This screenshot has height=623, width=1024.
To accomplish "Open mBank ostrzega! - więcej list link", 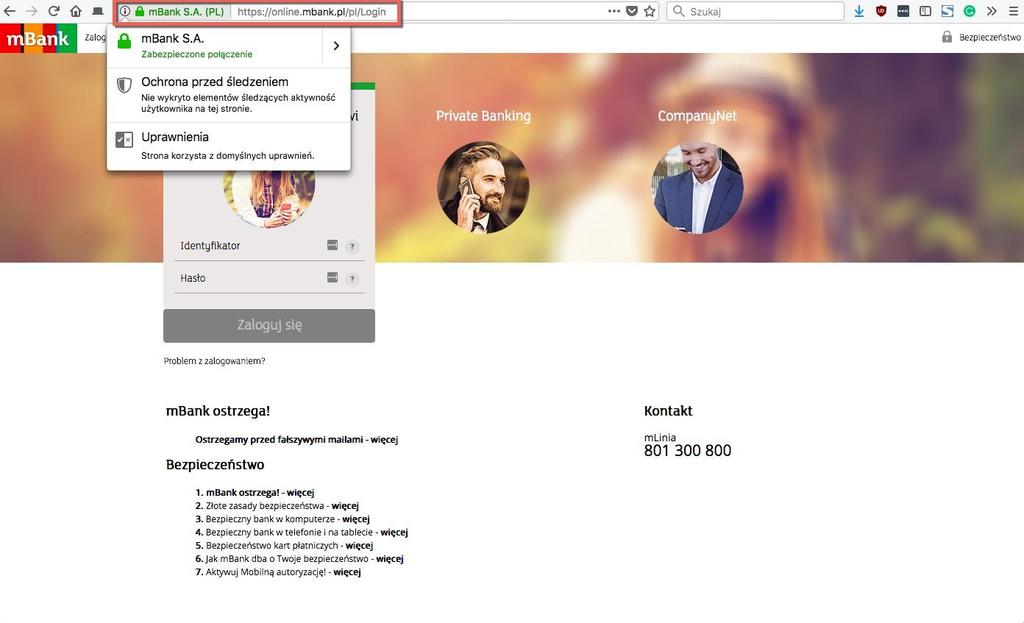I will pos(260,492).
